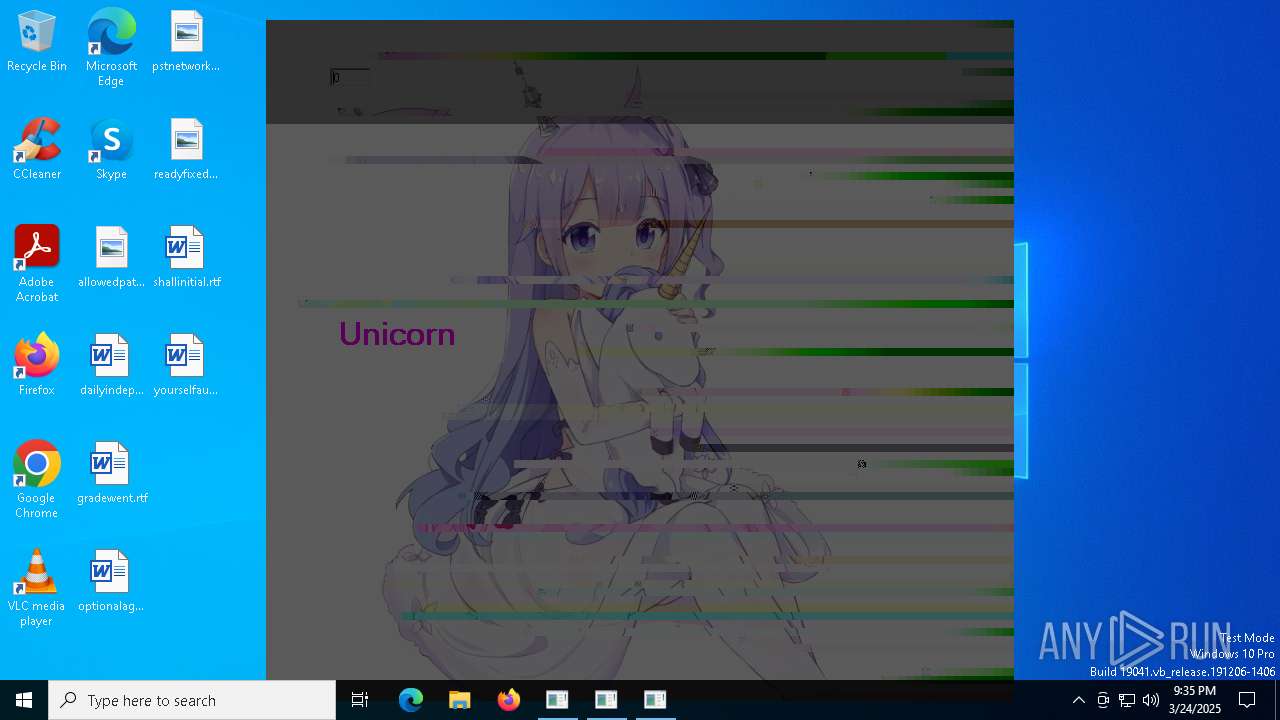Show hidden system tray icons chevron
The height and width of the screenshot is (720, 1280).
(1078, 700)
